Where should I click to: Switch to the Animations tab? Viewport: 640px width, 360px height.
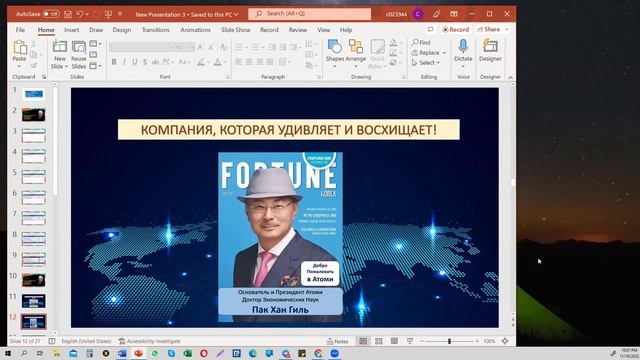click(x=196, y=30)
